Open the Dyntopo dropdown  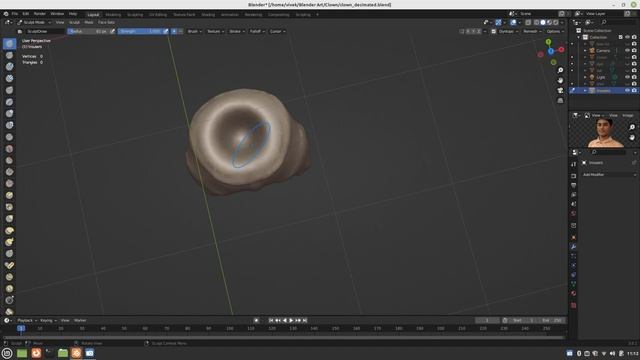(508, 31)
